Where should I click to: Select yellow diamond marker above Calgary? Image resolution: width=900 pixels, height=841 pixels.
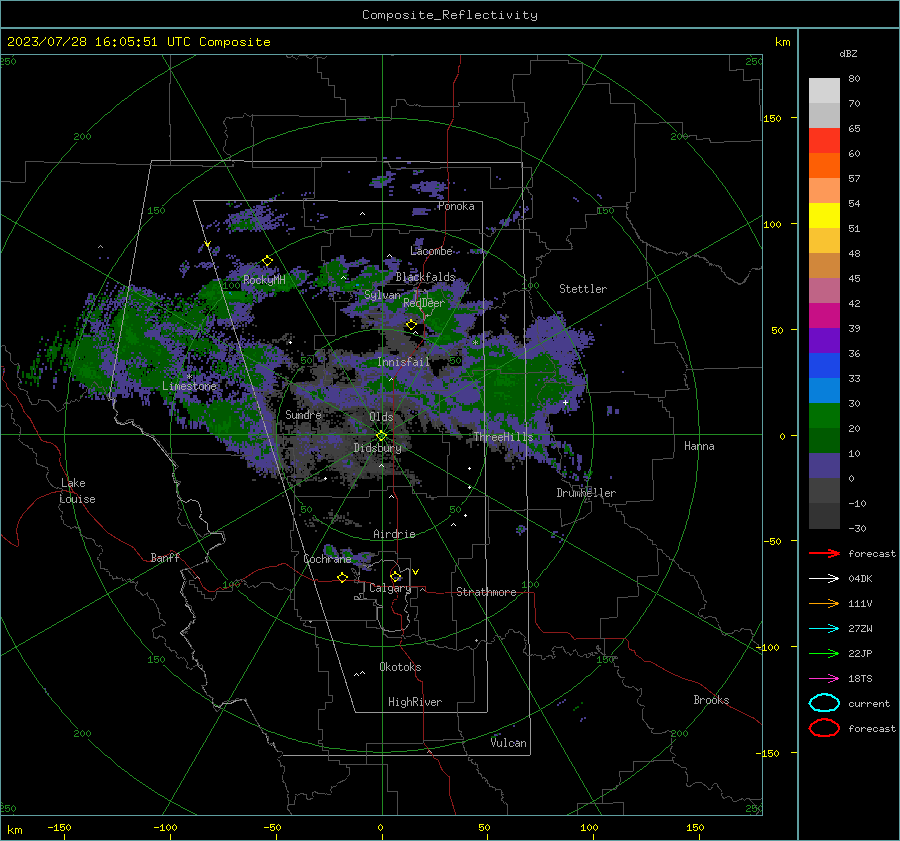click(395, 576)
